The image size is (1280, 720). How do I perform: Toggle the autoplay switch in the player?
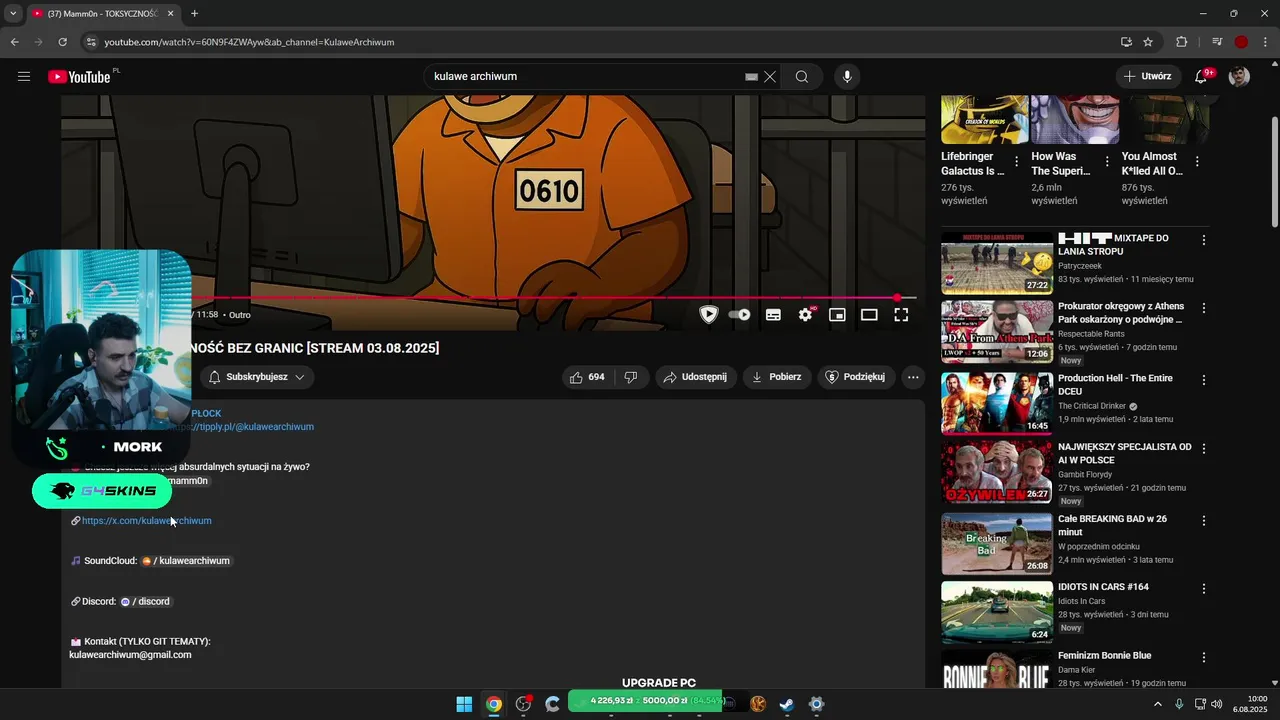tap(740, 315)
